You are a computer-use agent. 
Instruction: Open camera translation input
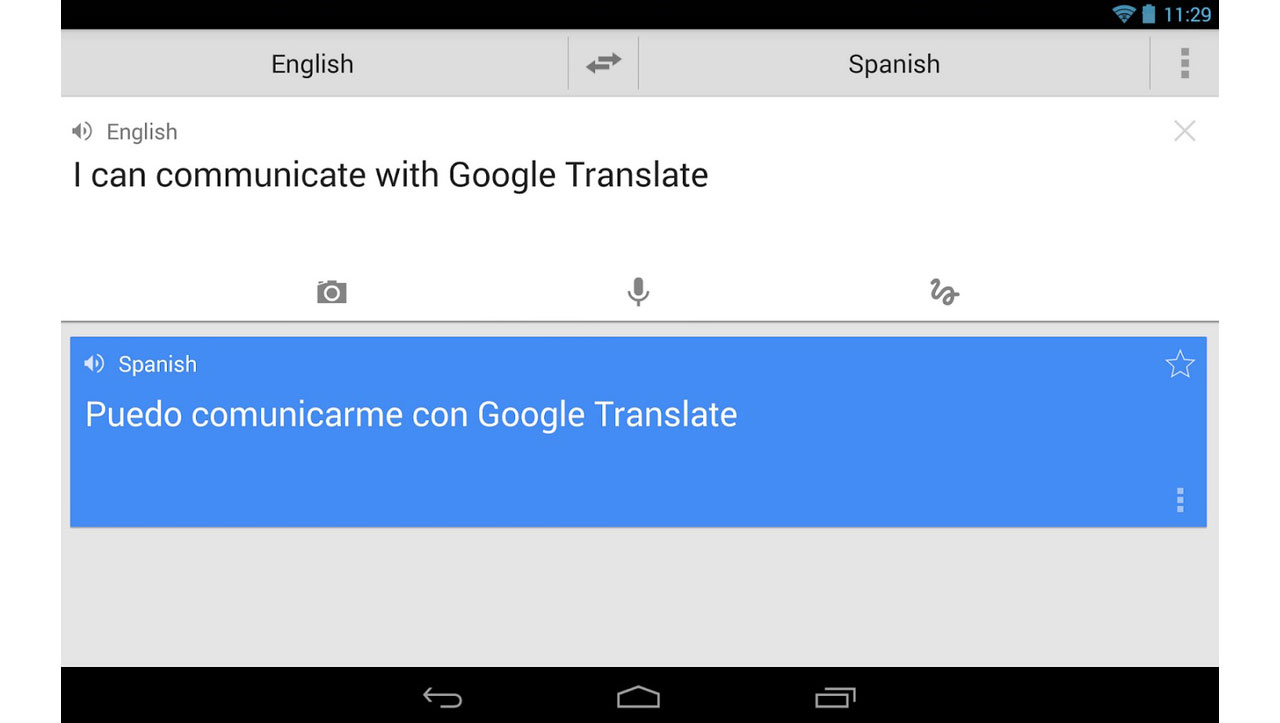tap(332, 292)
